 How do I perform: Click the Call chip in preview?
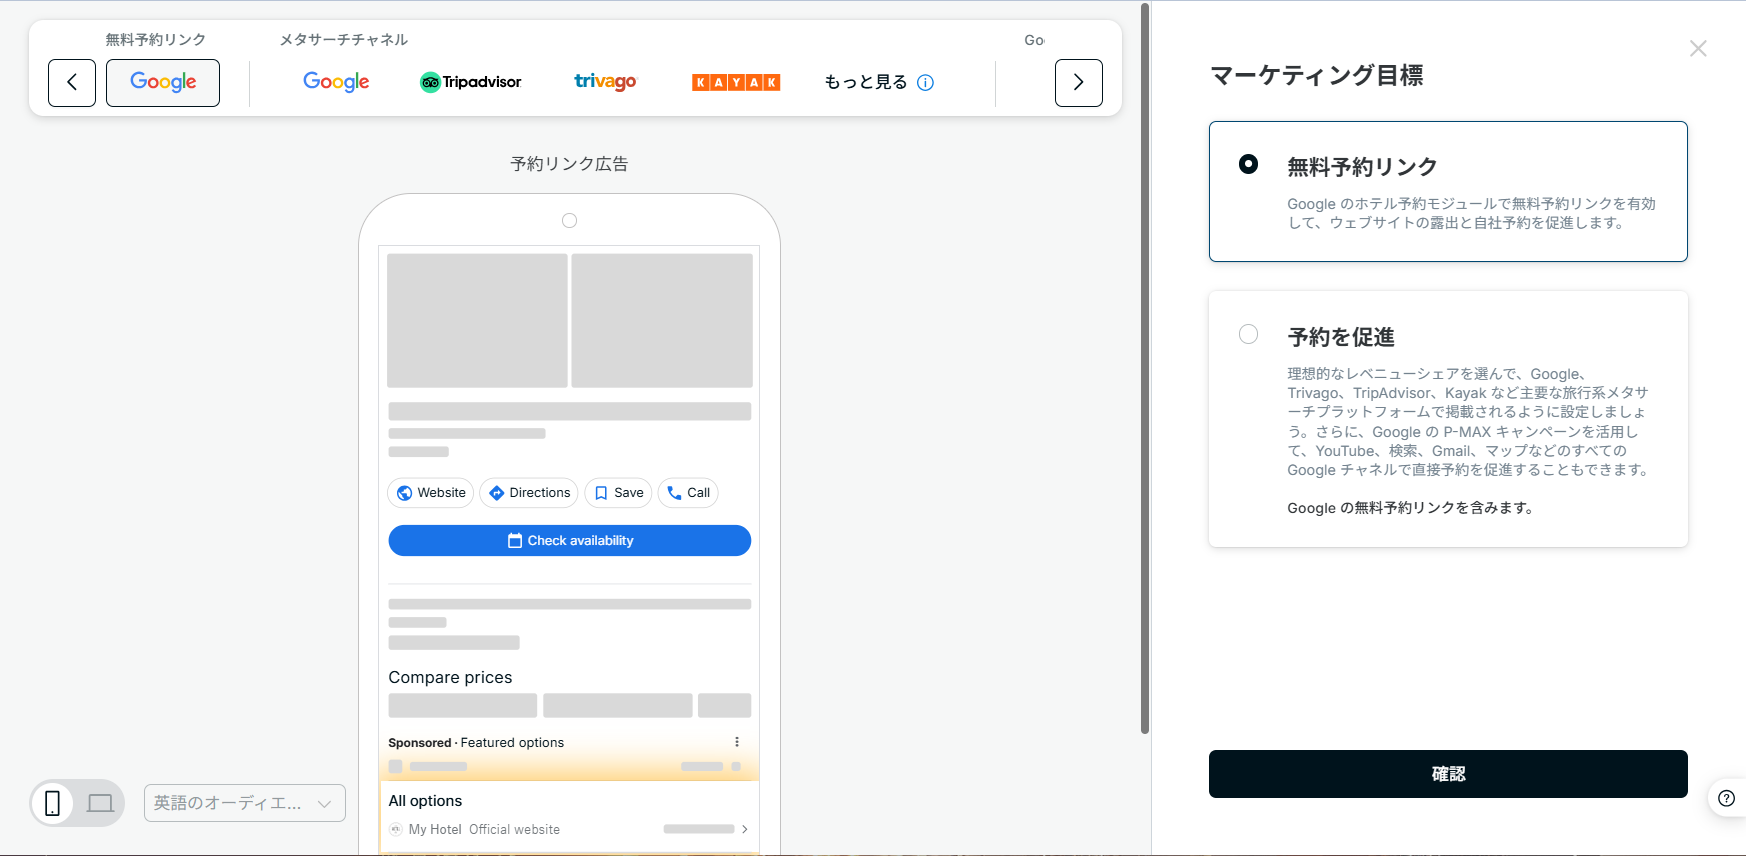coord(688,493)
